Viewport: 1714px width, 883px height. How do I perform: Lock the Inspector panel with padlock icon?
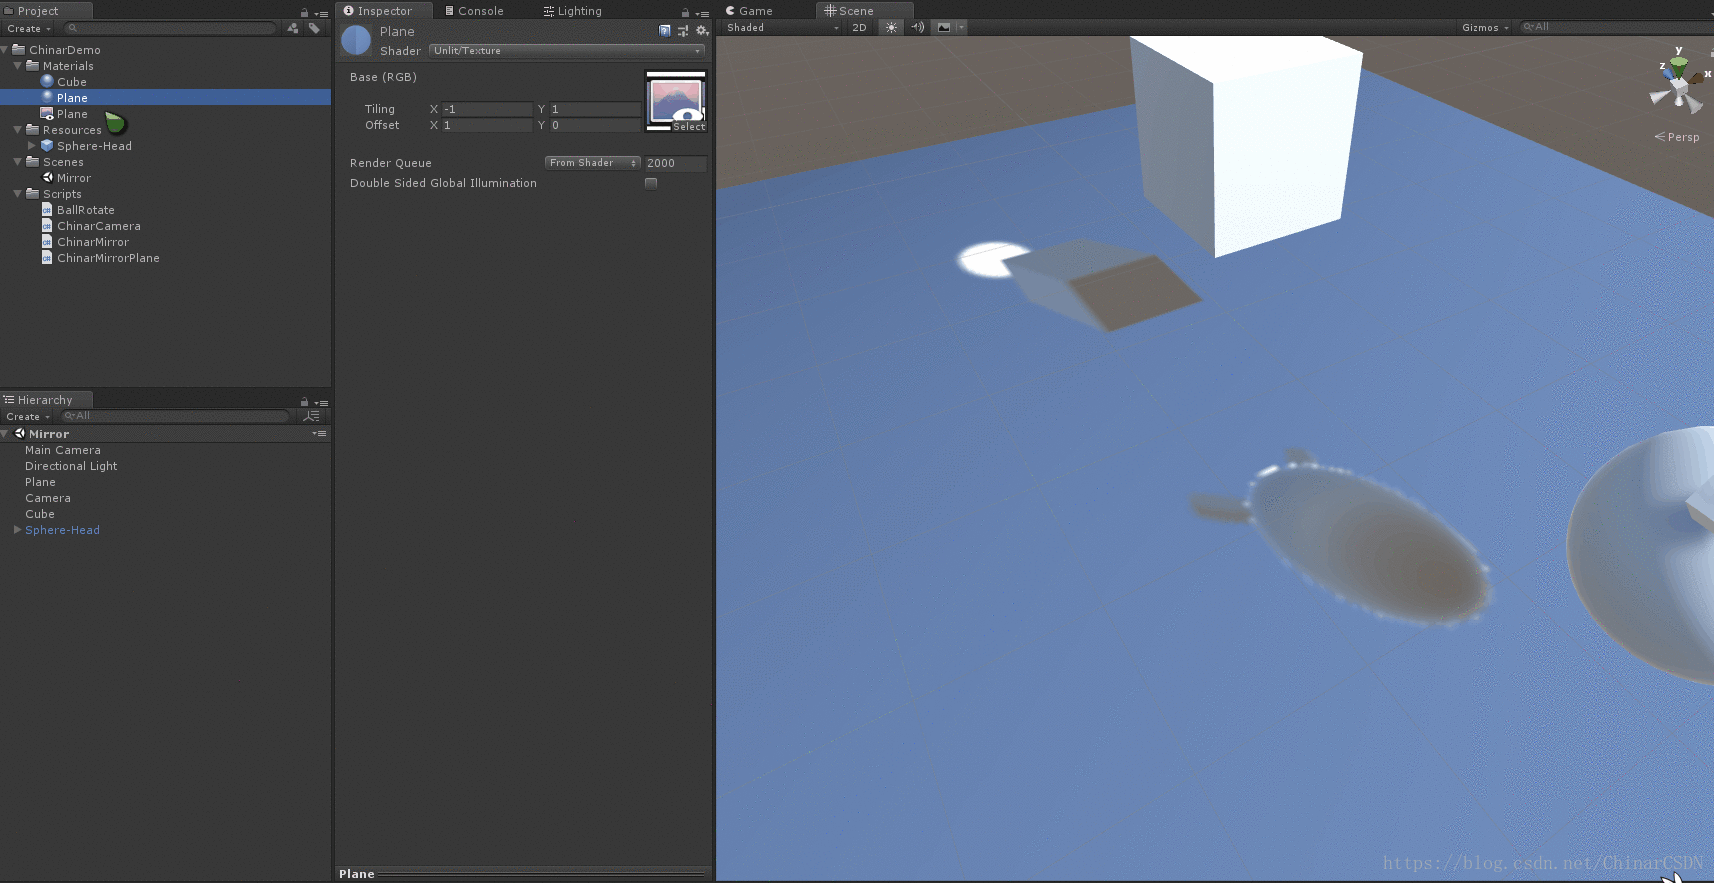click(x=685, y=13)
